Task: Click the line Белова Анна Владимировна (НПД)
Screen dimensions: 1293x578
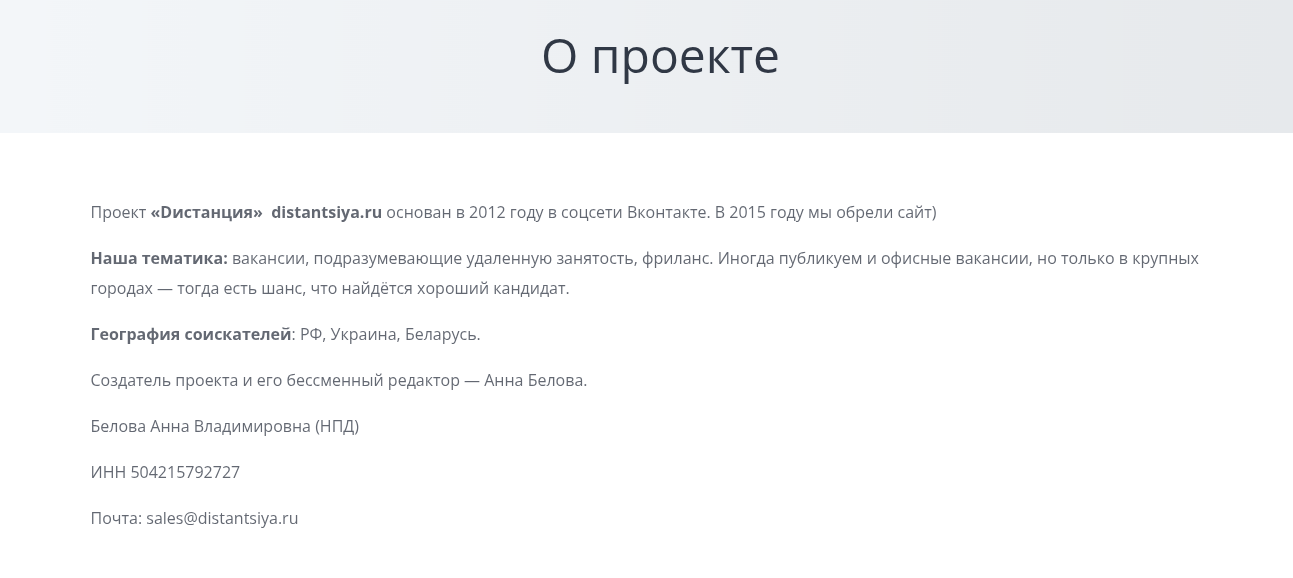Action: pos(224,426)
